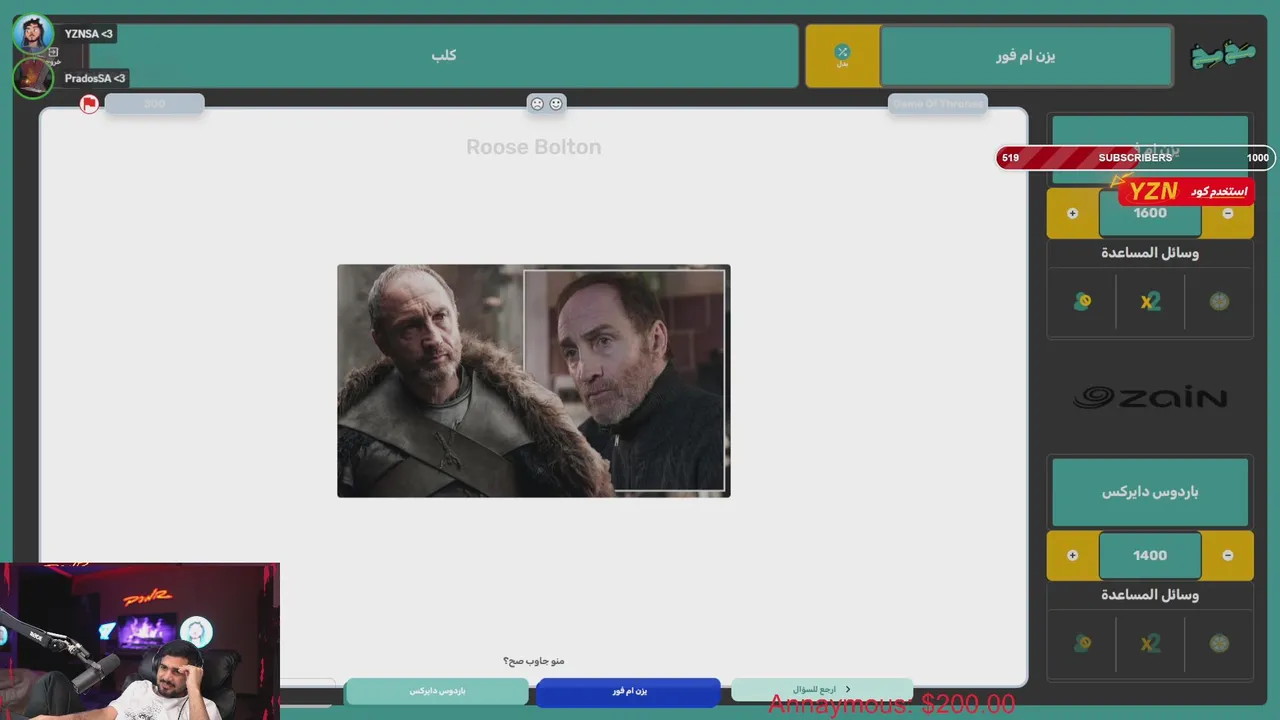Click the game logo at top right
The height and width of the screenshot is (720, 1280).
[1223, 54]
